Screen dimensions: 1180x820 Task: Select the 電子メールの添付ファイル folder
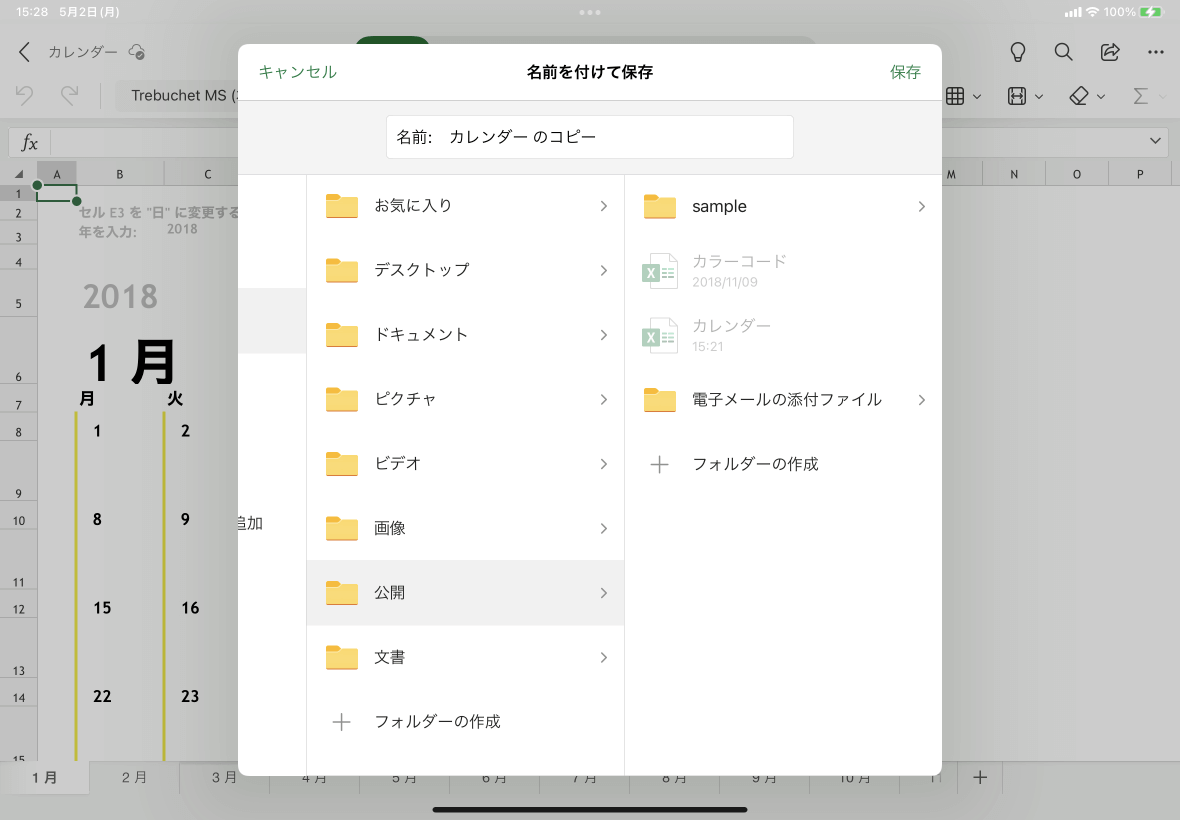(786, 400)
